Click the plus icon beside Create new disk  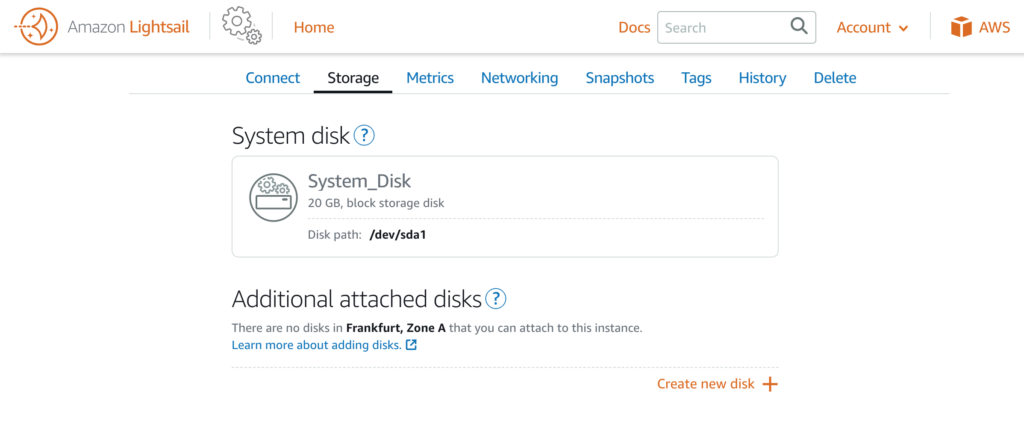pos(771,384)
